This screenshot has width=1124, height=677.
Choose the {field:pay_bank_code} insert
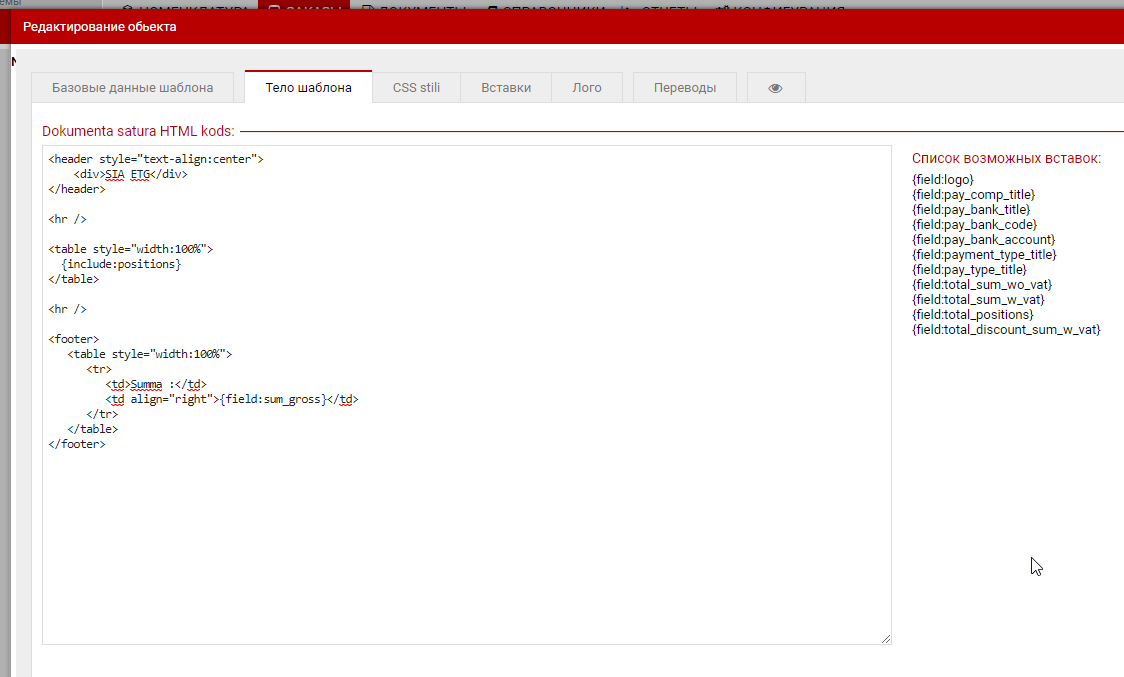pyautogui.click(x=974, y=225)
